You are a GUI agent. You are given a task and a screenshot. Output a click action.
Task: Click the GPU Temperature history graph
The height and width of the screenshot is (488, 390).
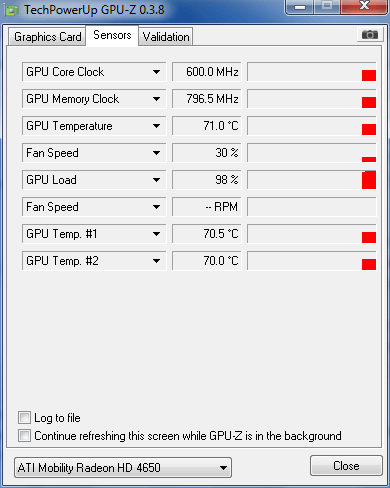(x=312, y=126)
